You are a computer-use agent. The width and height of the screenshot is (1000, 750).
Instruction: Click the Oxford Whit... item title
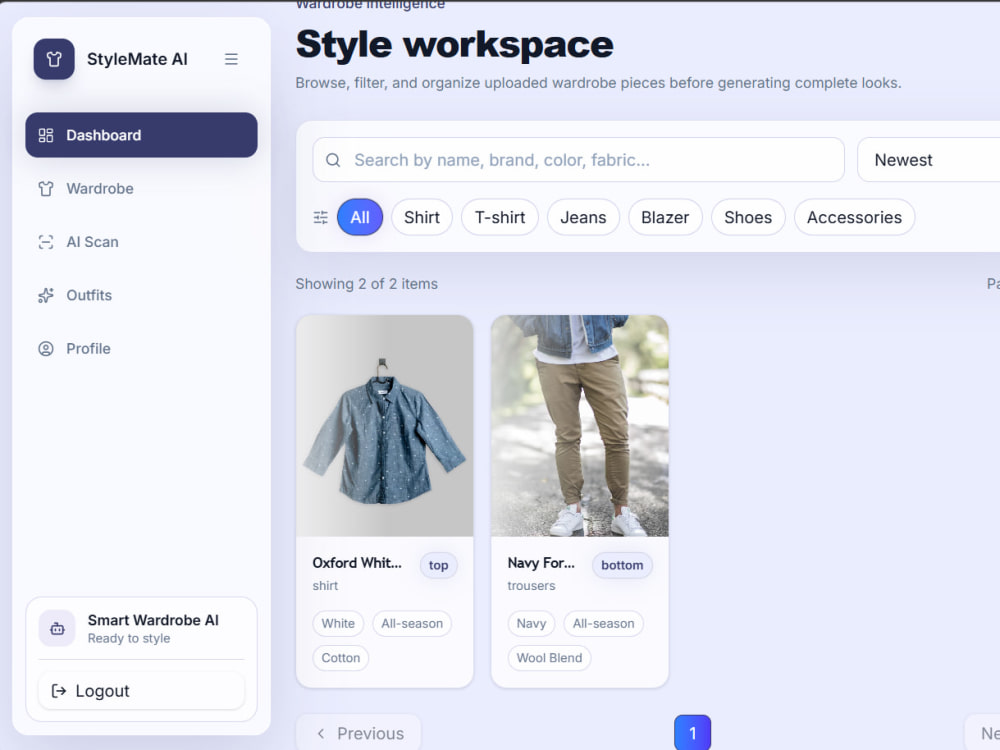coord(357,563)
